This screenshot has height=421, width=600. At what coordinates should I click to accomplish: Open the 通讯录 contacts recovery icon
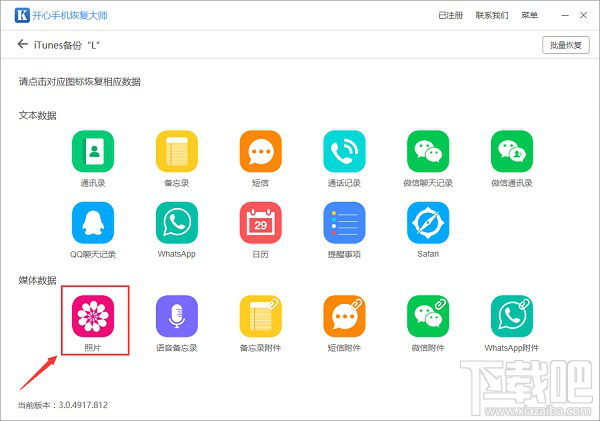click(93, 151)
